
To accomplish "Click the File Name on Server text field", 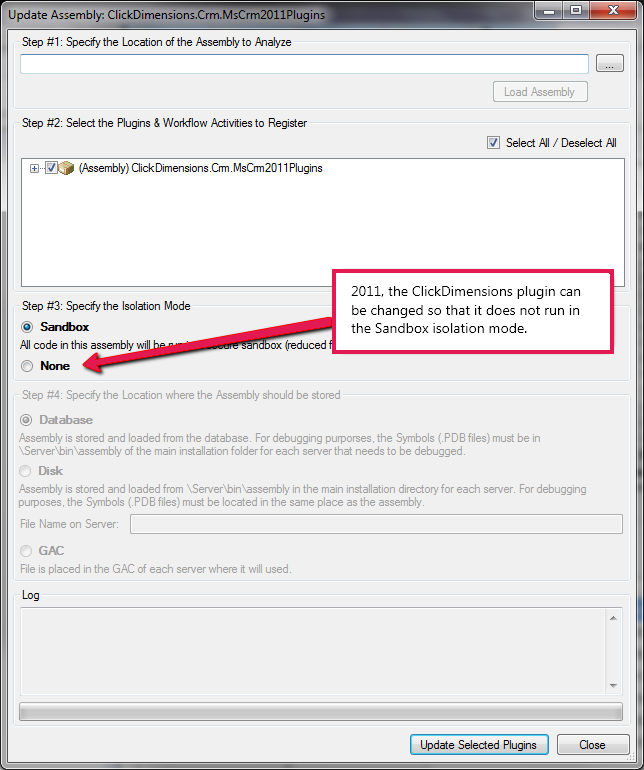I will [376, 524].
